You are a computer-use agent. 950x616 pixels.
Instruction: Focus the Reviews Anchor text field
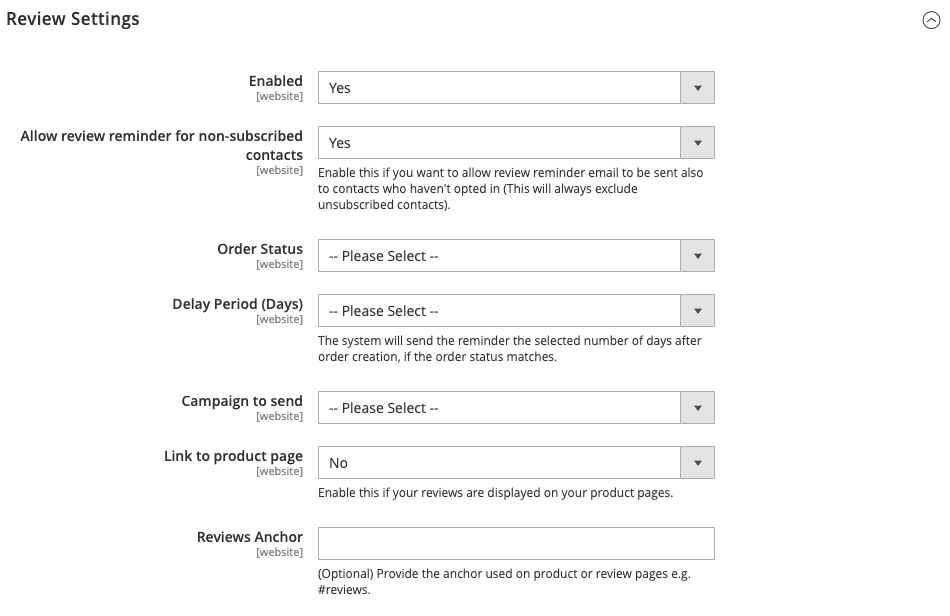tap(516, 543)
